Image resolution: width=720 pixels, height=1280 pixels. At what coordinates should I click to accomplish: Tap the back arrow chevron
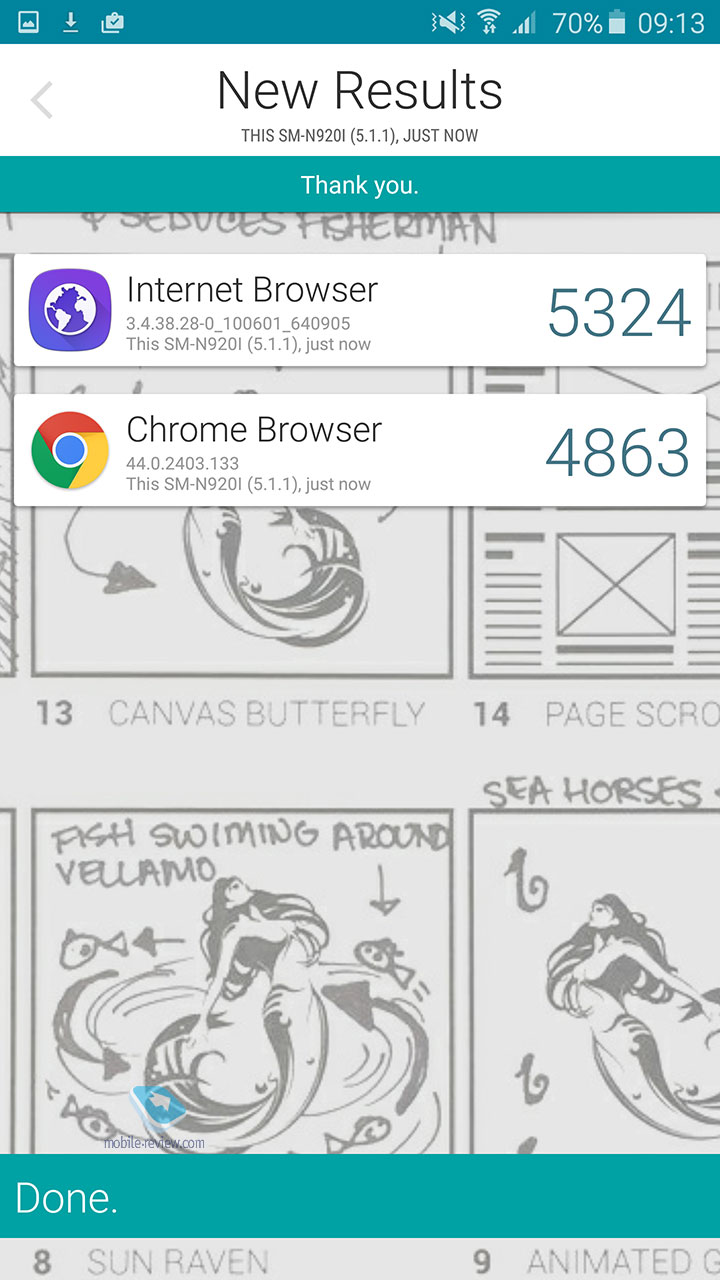click(41, 100)
